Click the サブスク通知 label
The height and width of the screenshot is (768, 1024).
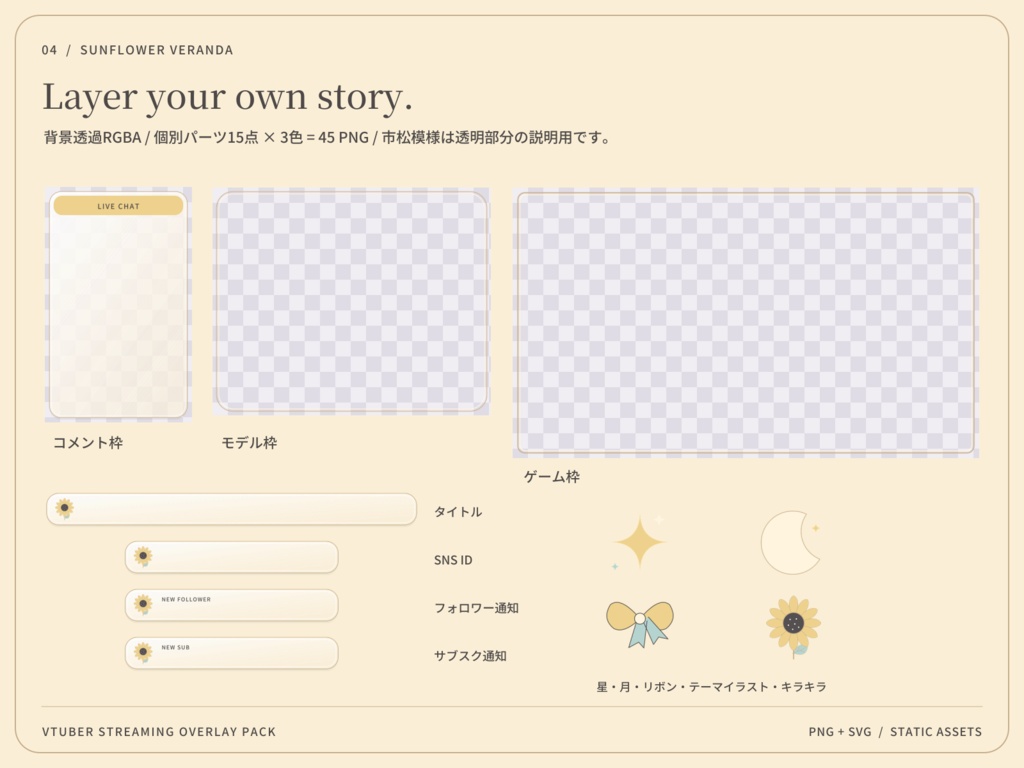(471, 656)
